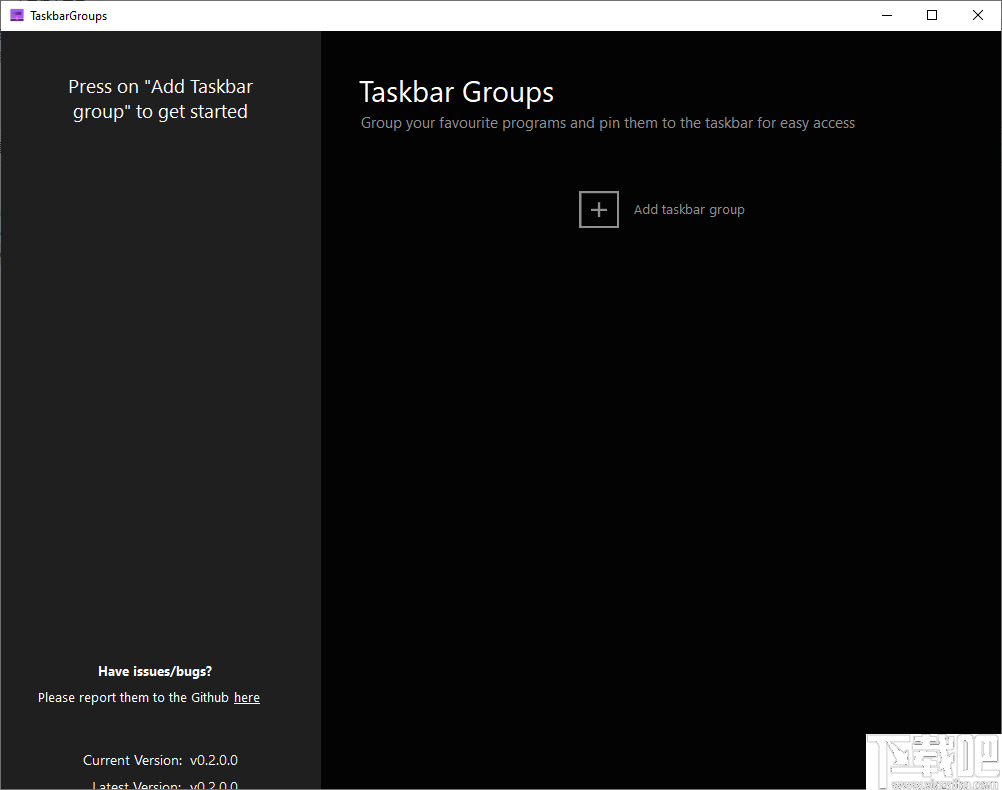Click the empty main content area
Viewport: 1002px width, 790px height.
pos(660,450)
